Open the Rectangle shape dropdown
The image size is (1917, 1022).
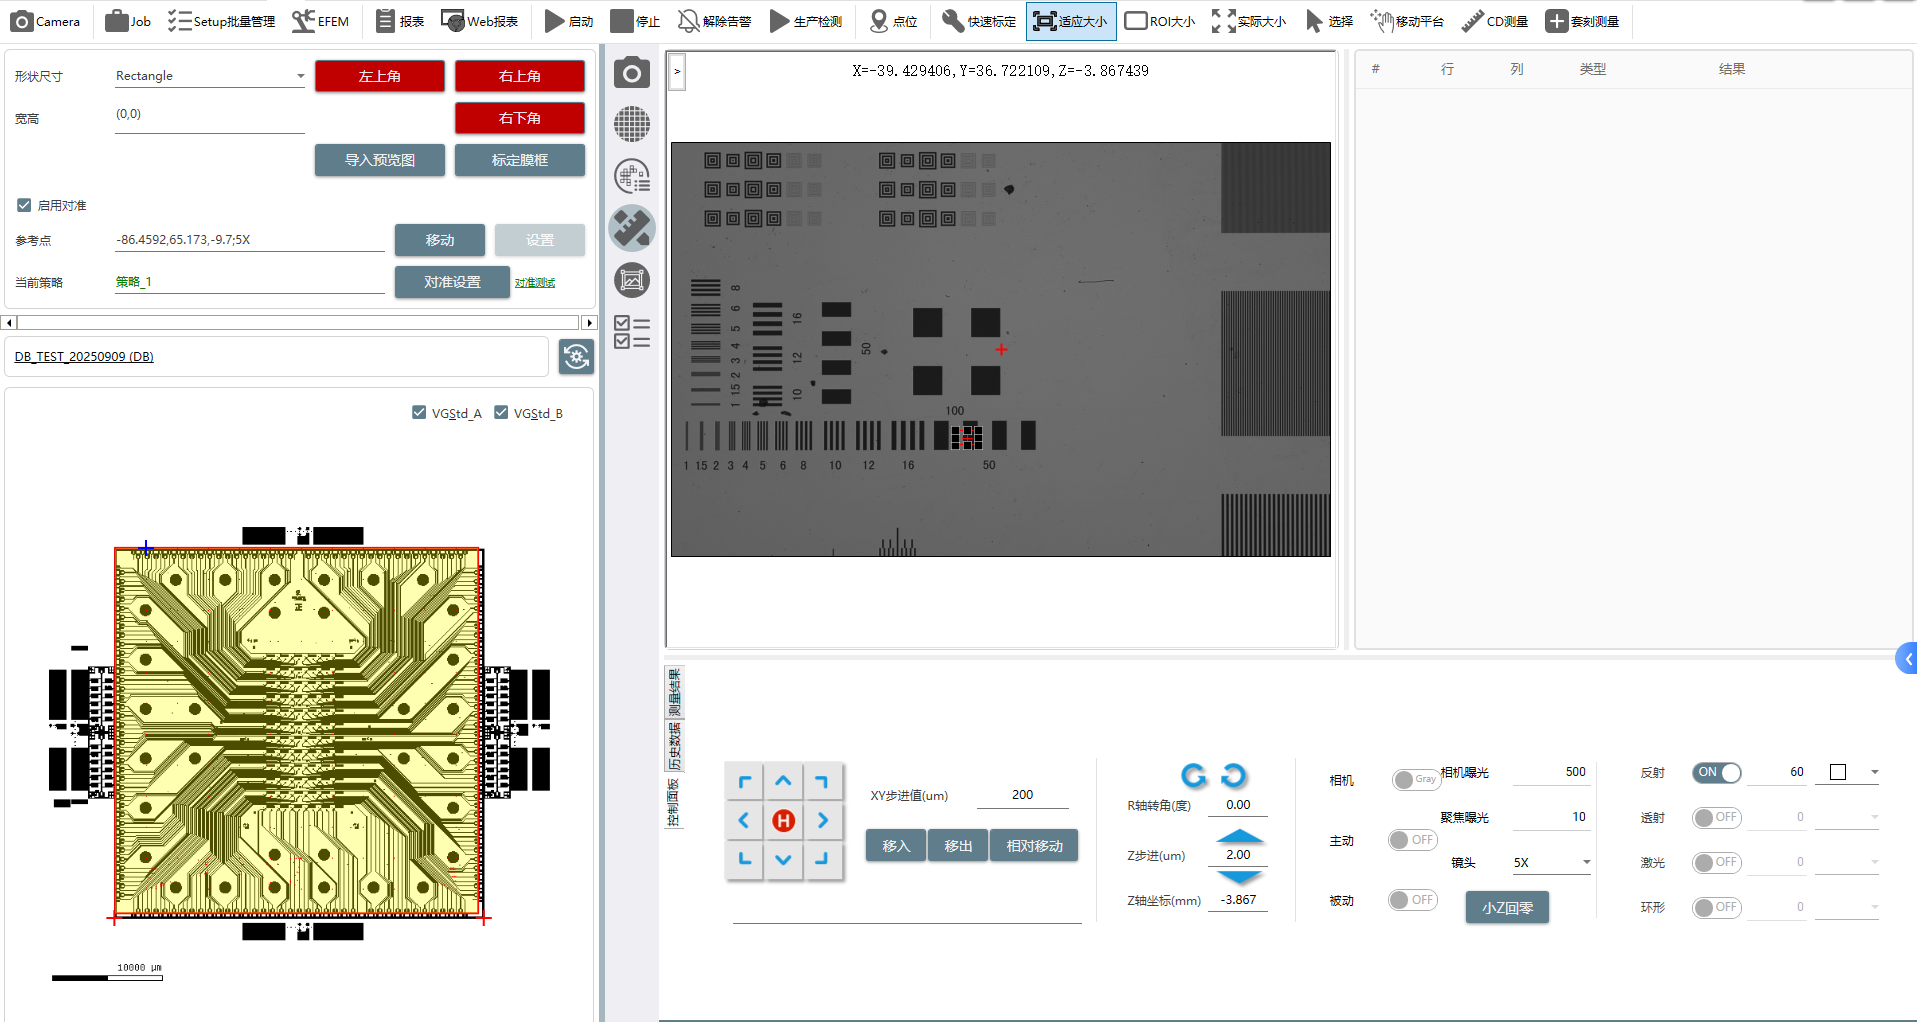(x=210, y=76)
